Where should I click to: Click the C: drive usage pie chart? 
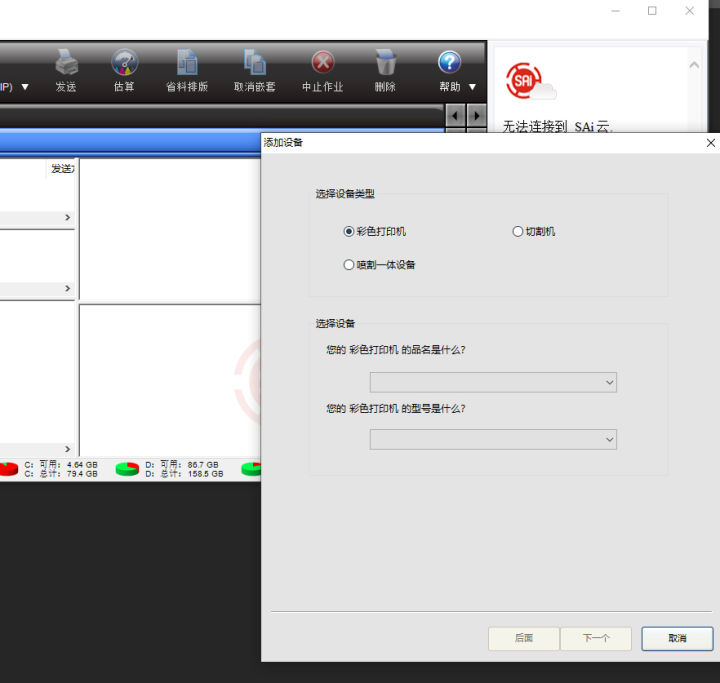coord(7,468)
